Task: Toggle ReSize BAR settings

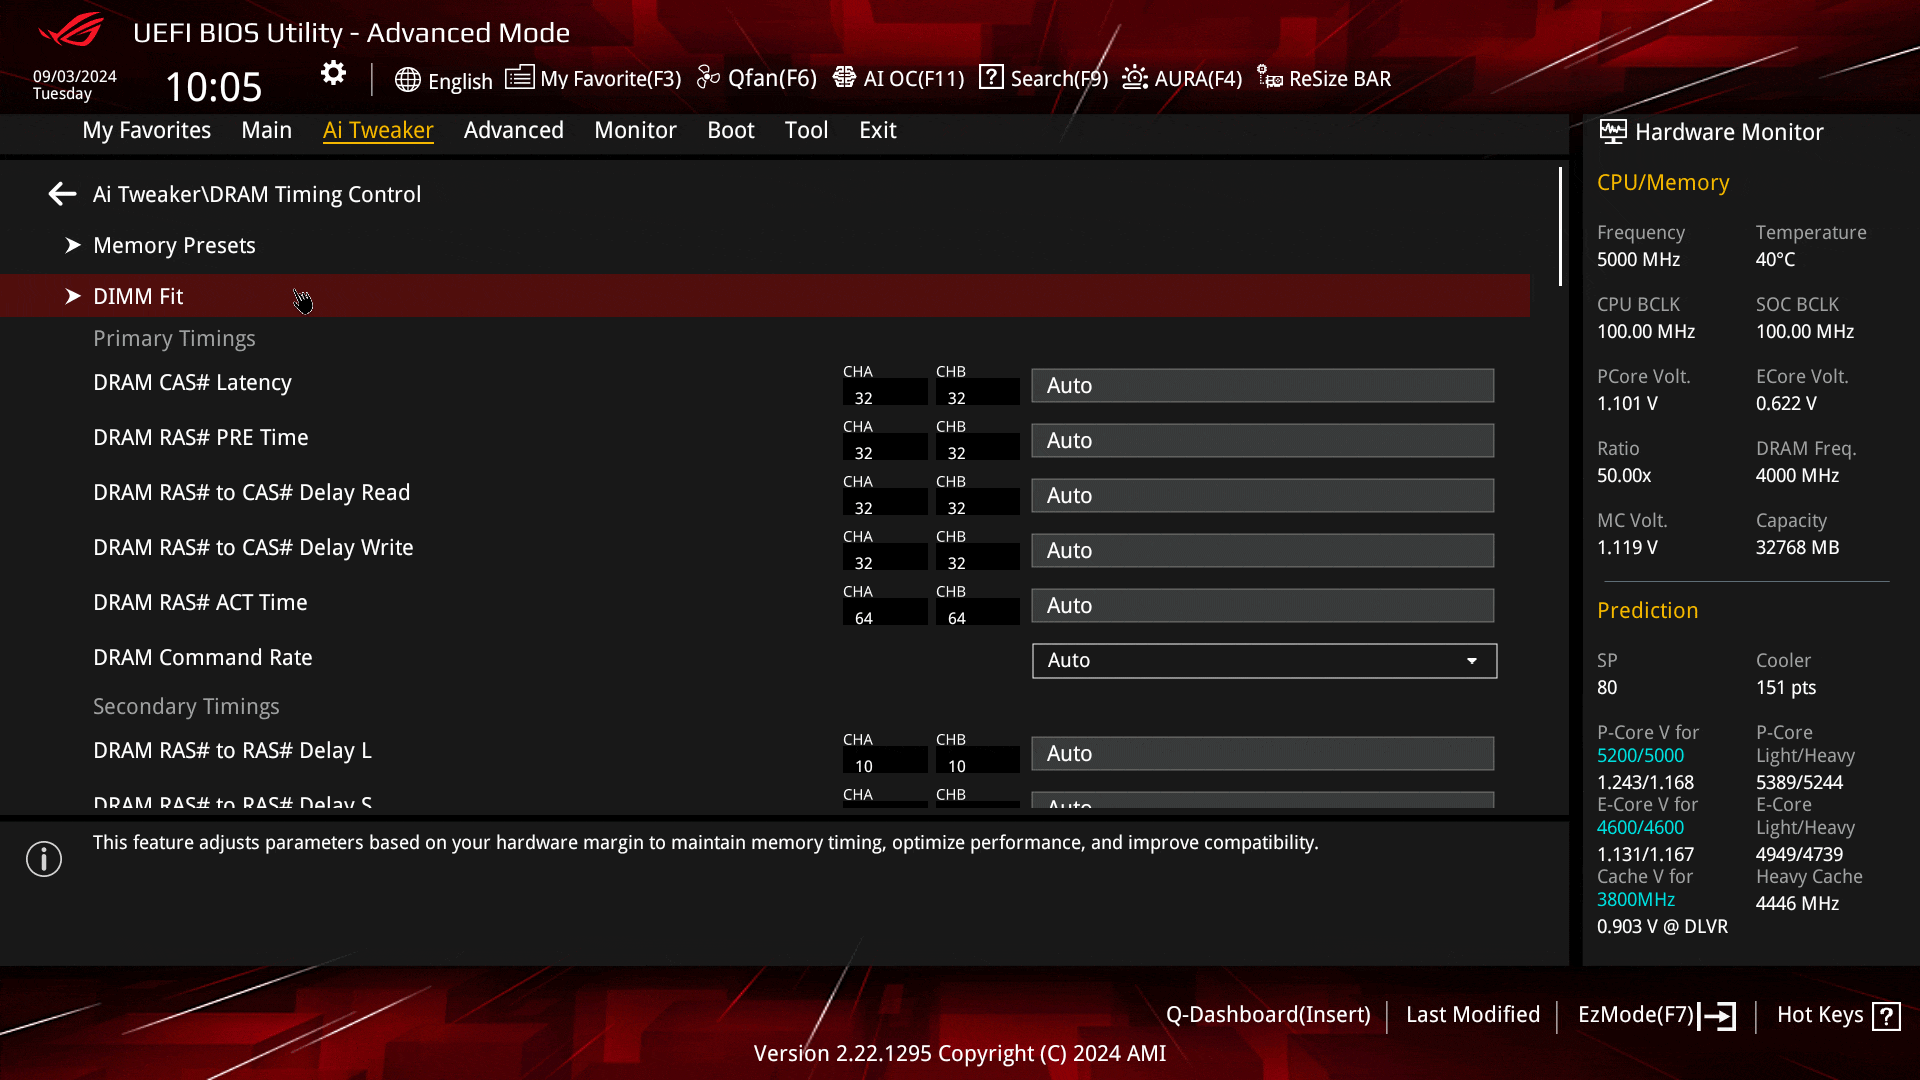Action: click(x=1323, y=78)
